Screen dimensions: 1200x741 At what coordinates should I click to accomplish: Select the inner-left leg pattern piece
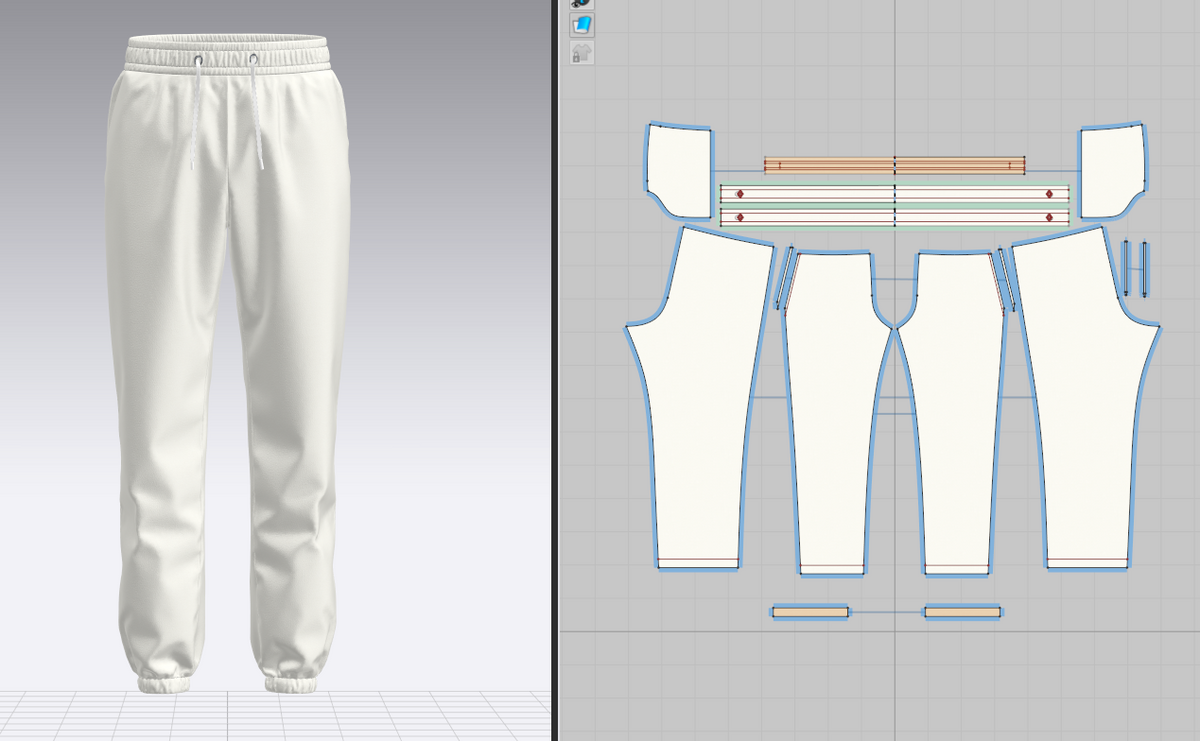pyautogui.click(x=835, y=415)
